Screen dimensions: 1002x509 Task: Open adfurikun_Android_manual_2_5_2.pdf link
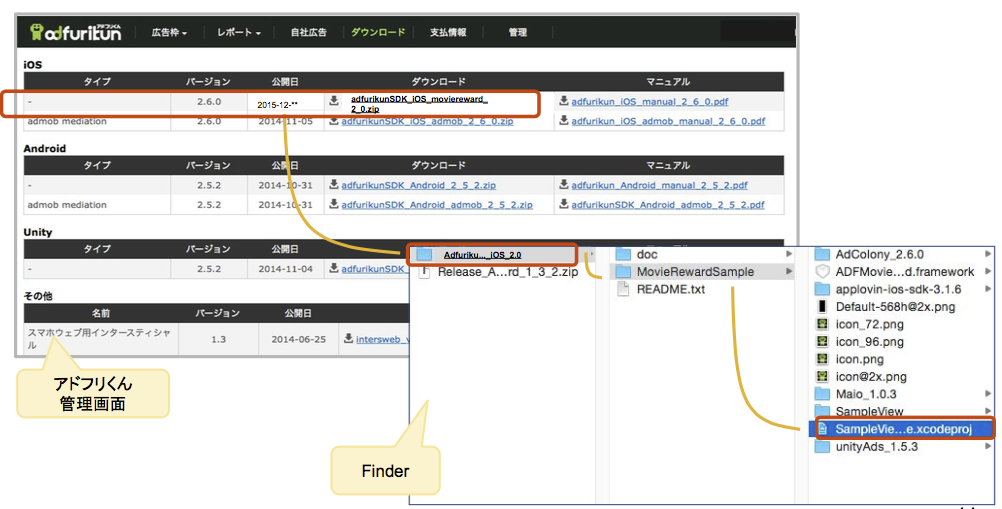tap(659, 185)
